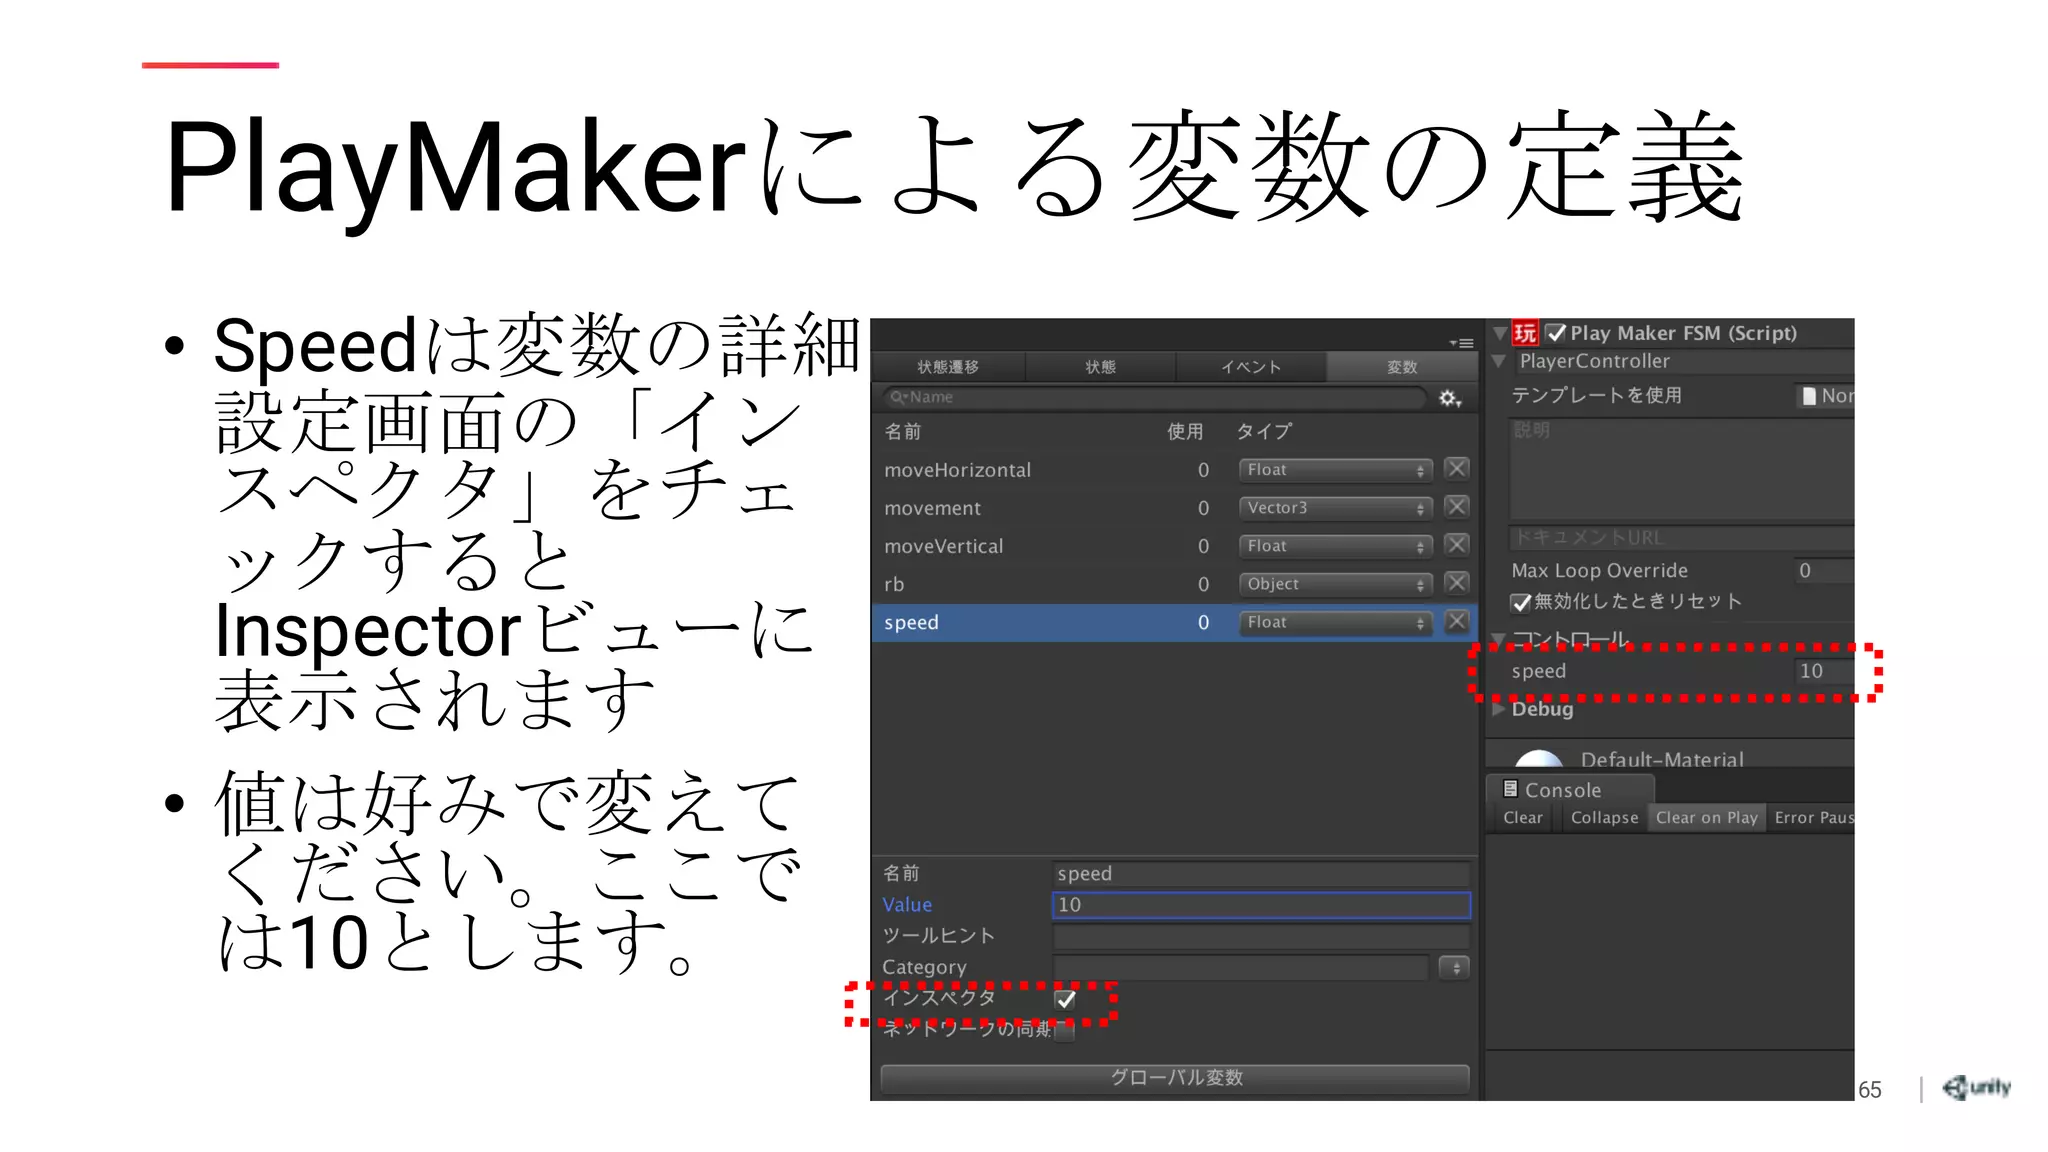
Task: Remove moveVertical variable using X icon
Action: click(1457, 545)
